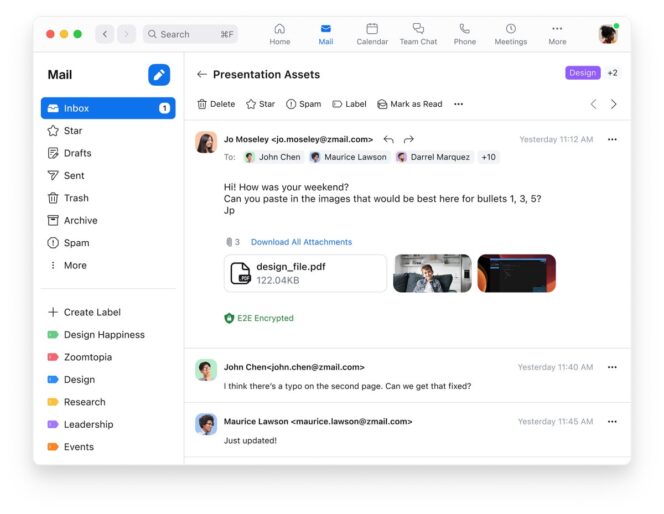The height and width of the screenshot is (514, 664).
Task: Expand the +10 additional recipients list
Action: [x=488, y=157]
